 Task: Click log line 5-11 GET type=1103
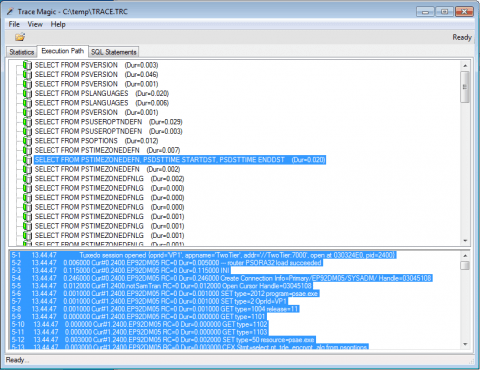(139, 332)
